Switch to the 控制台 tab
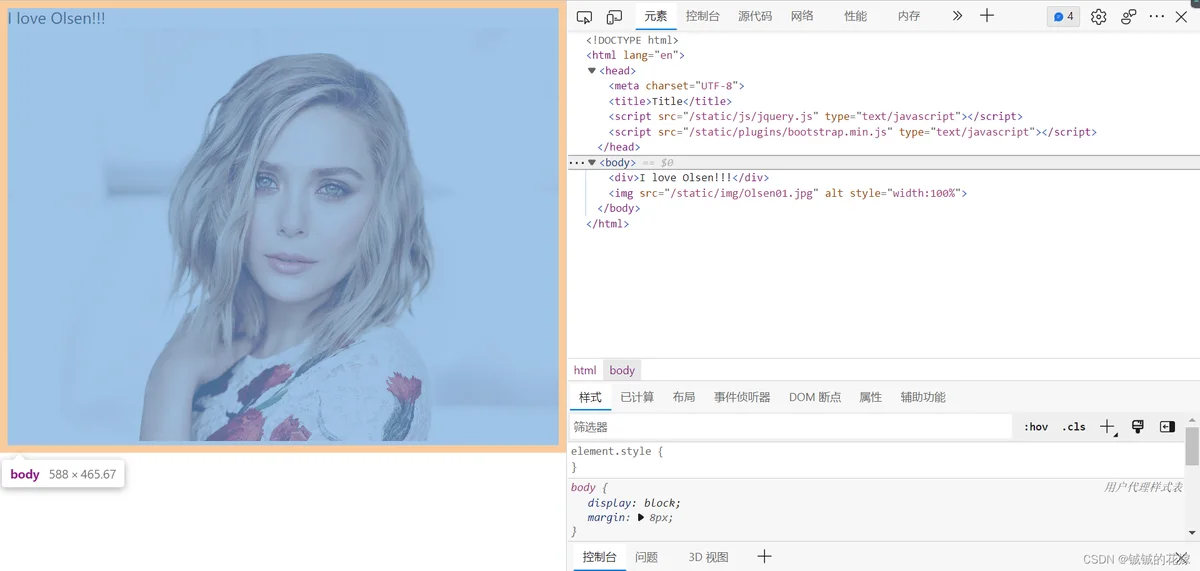This screenshot has height=571, width=1200. pyautogui.click(x=702, y=16)
